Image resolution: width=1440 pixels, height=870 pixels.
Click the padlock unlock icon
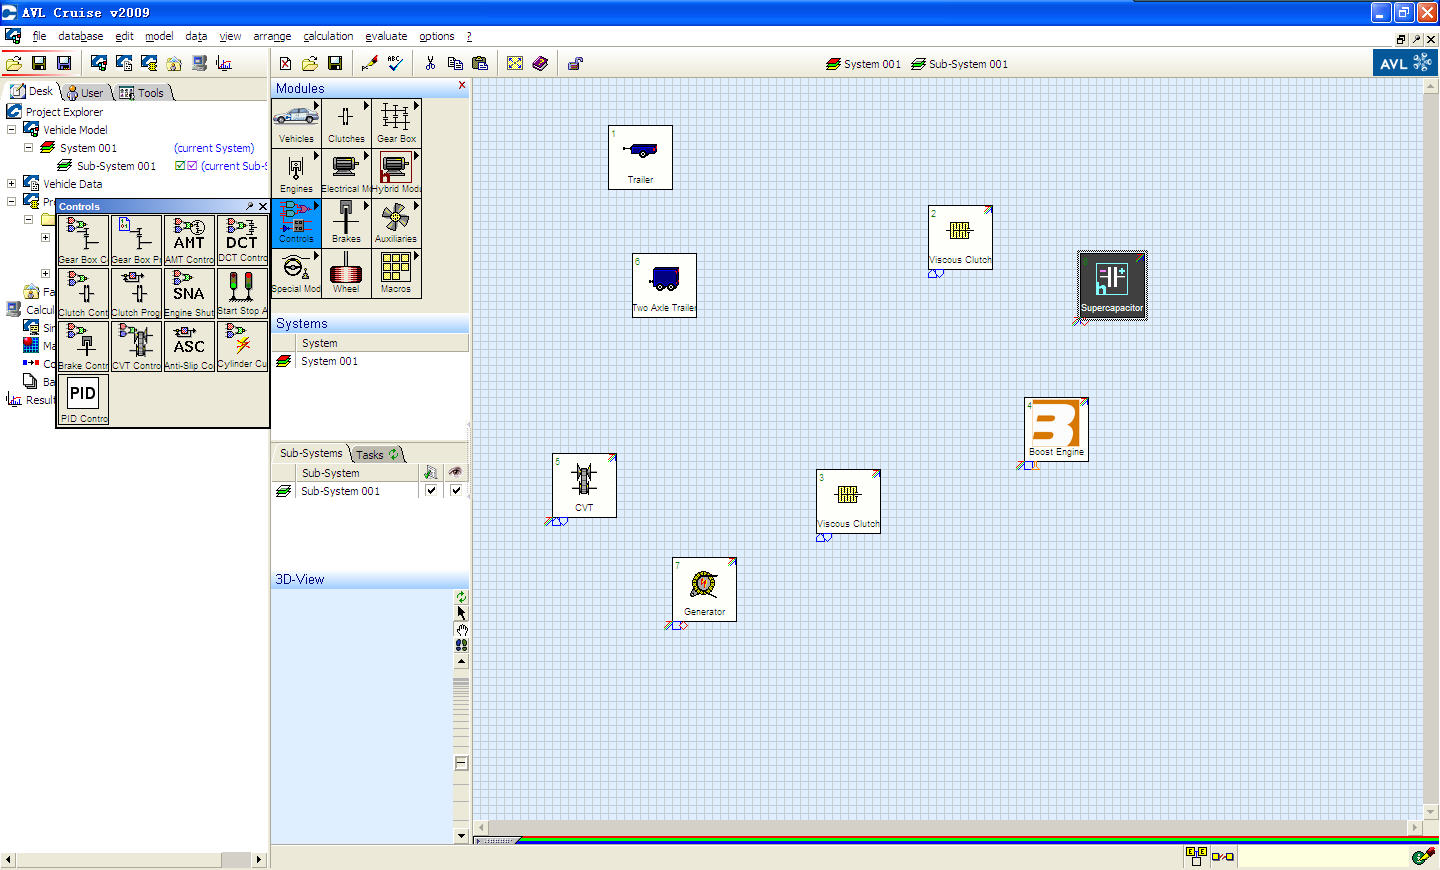[575, 63]
